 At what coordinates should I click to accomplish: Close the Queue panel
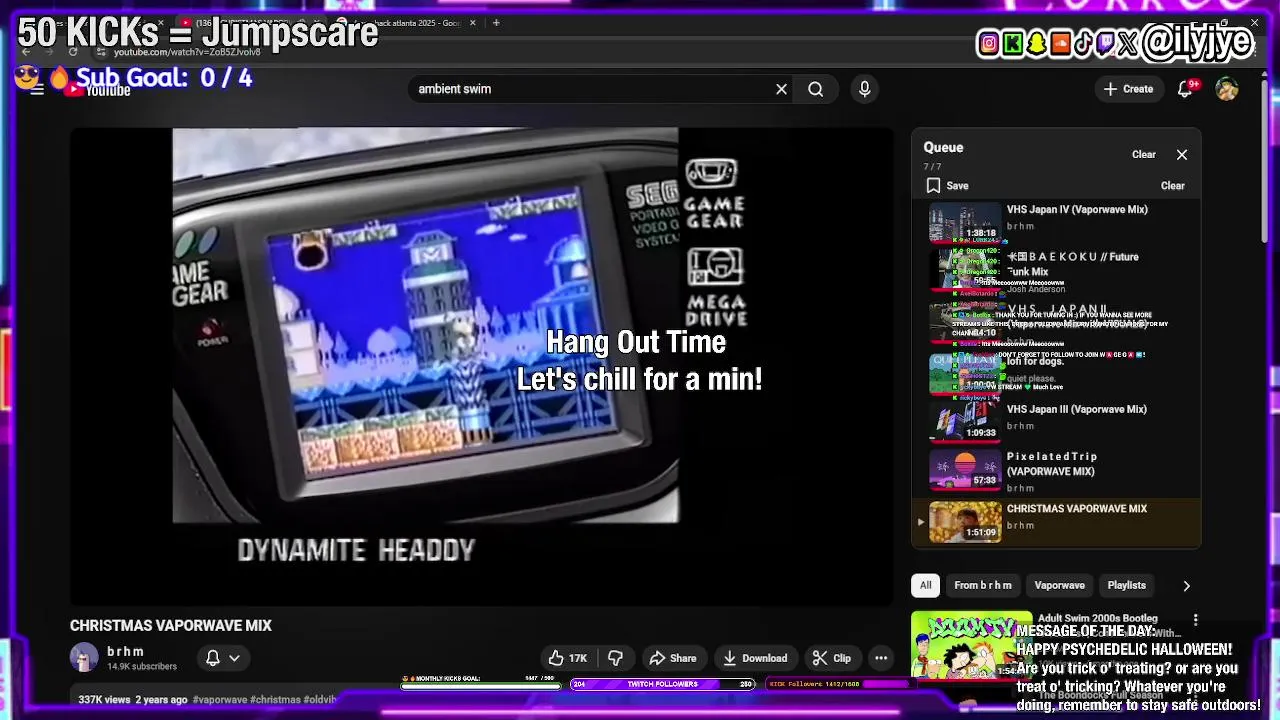[x=1182, y=155]
